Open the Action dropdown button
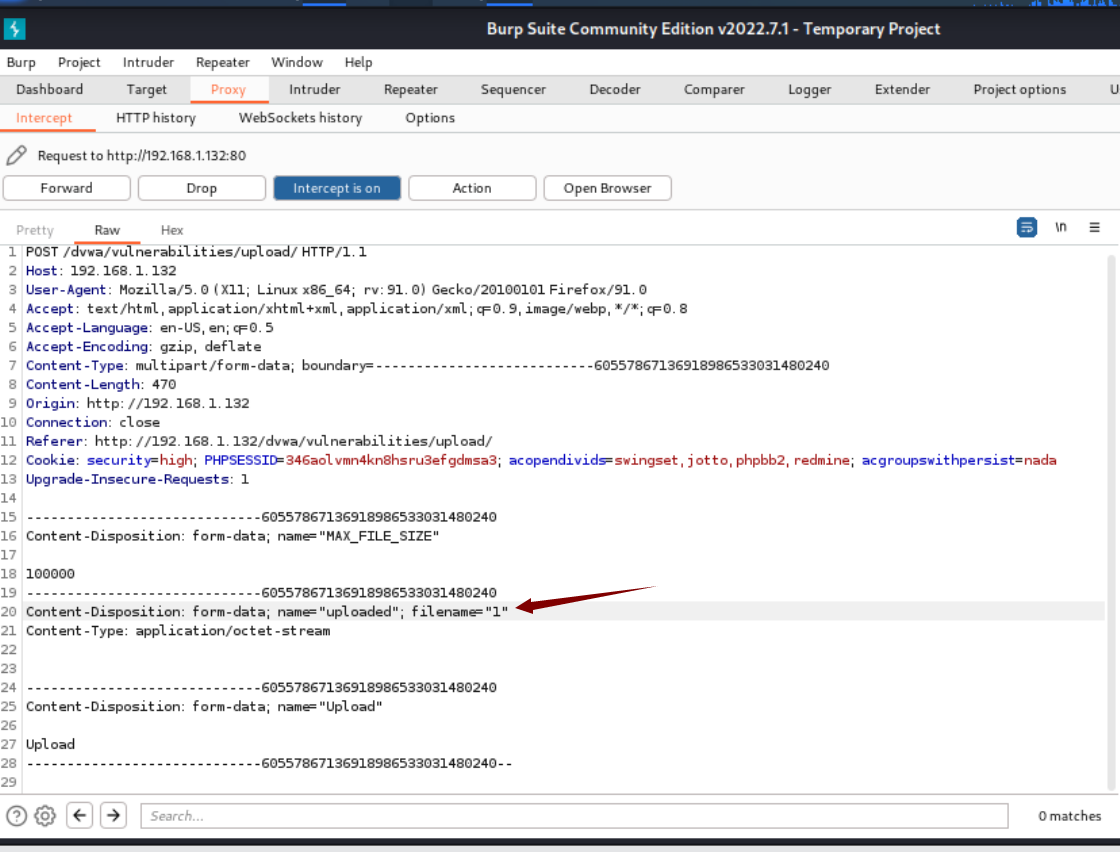 [x=472, y=188]
